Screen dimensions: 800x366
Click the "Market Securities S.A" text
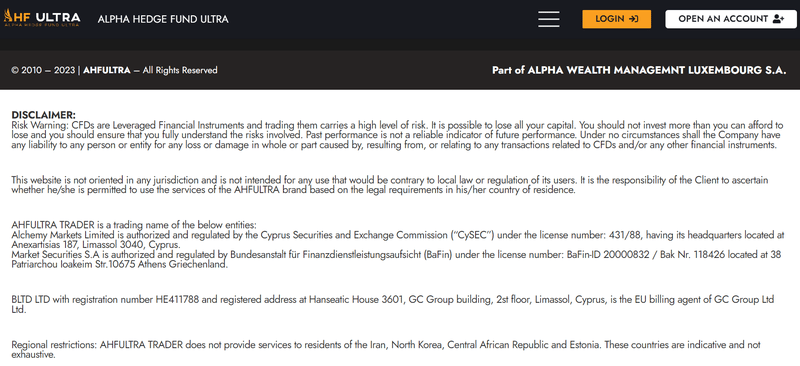tap(55, 255)
